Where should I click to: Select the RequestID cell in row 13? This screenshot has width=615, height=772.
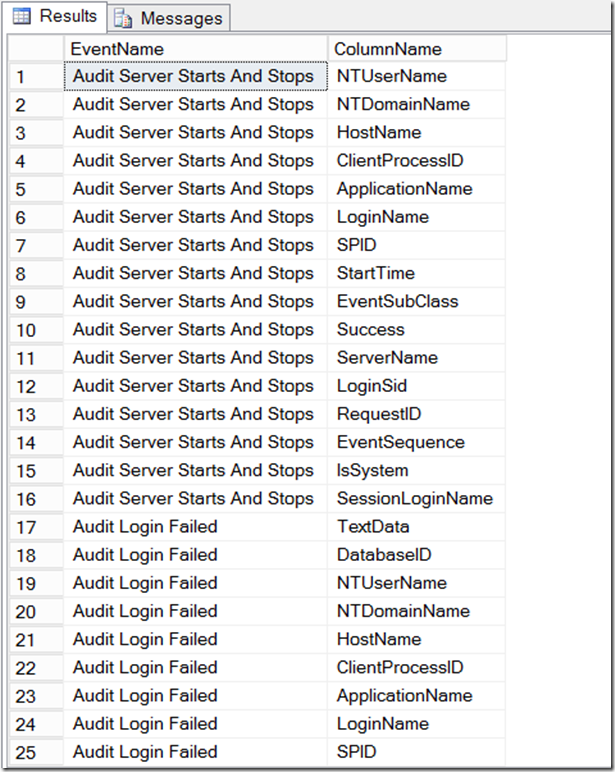[417, 414]
